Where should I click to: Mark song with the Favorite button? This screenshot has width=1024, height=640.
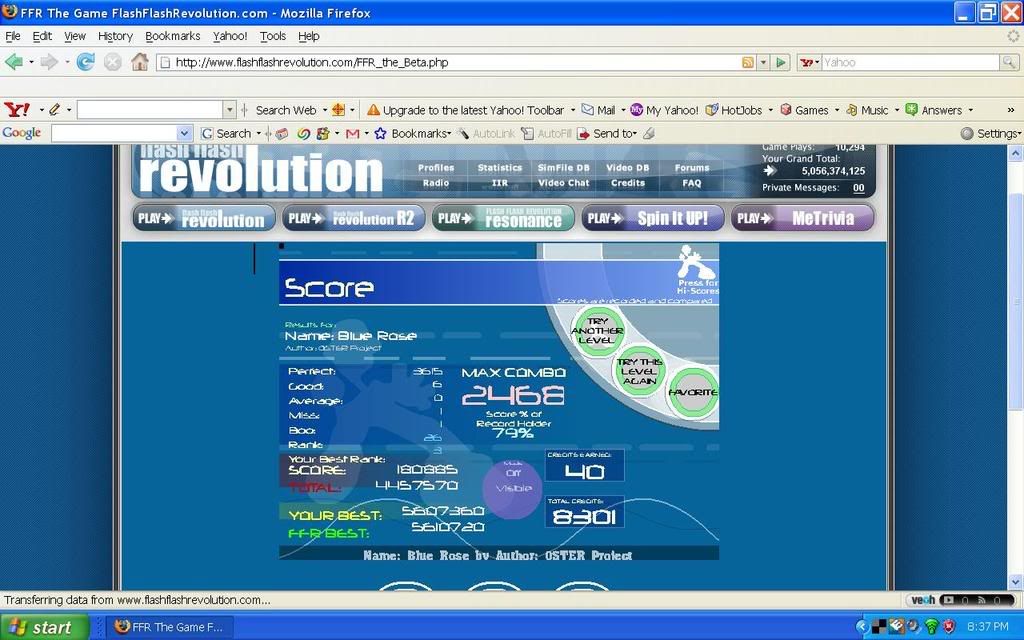point(692,392)
